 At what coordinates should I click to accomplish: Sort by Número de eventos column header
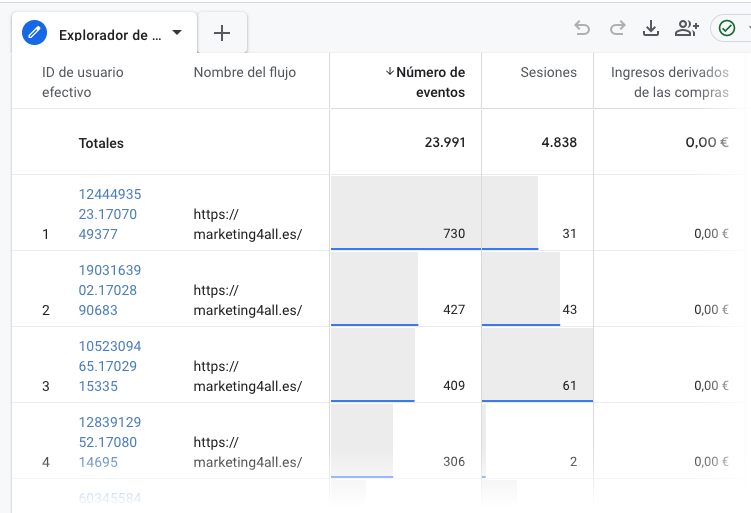[430, 82]
